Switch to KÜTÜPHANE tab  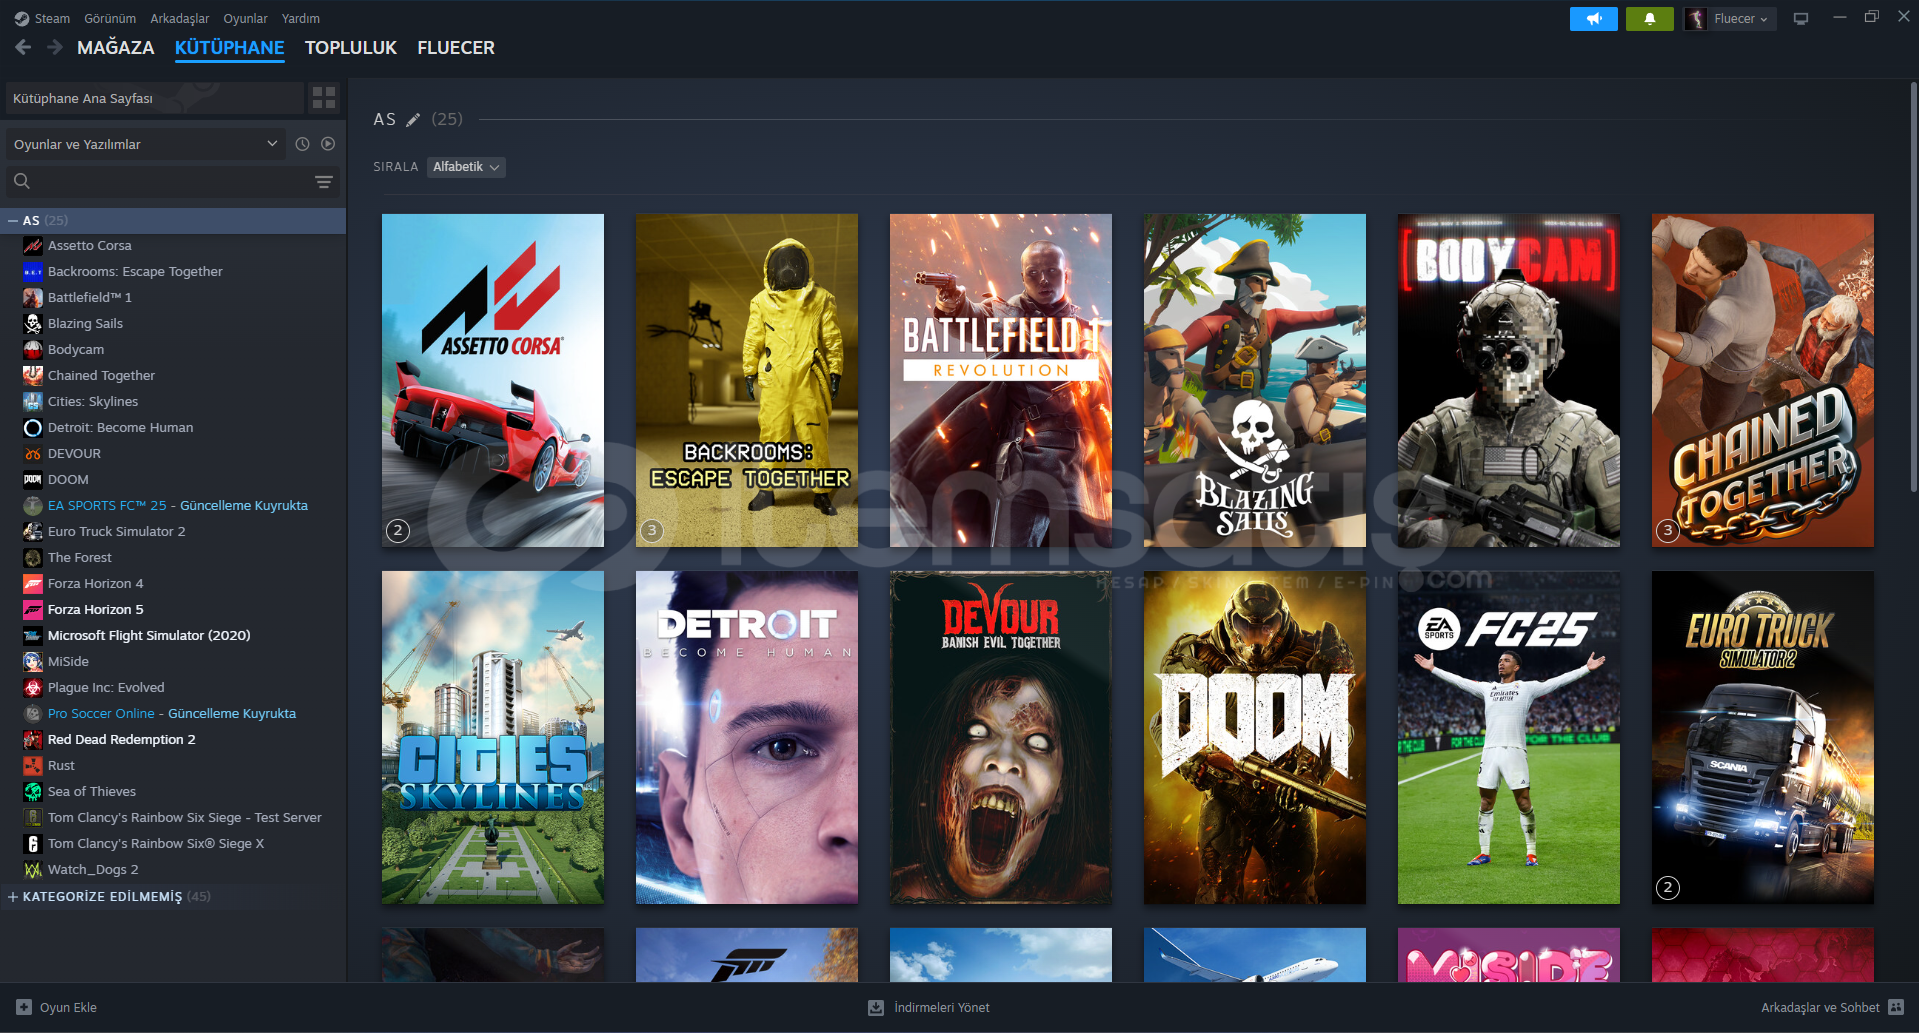(230, 48)
